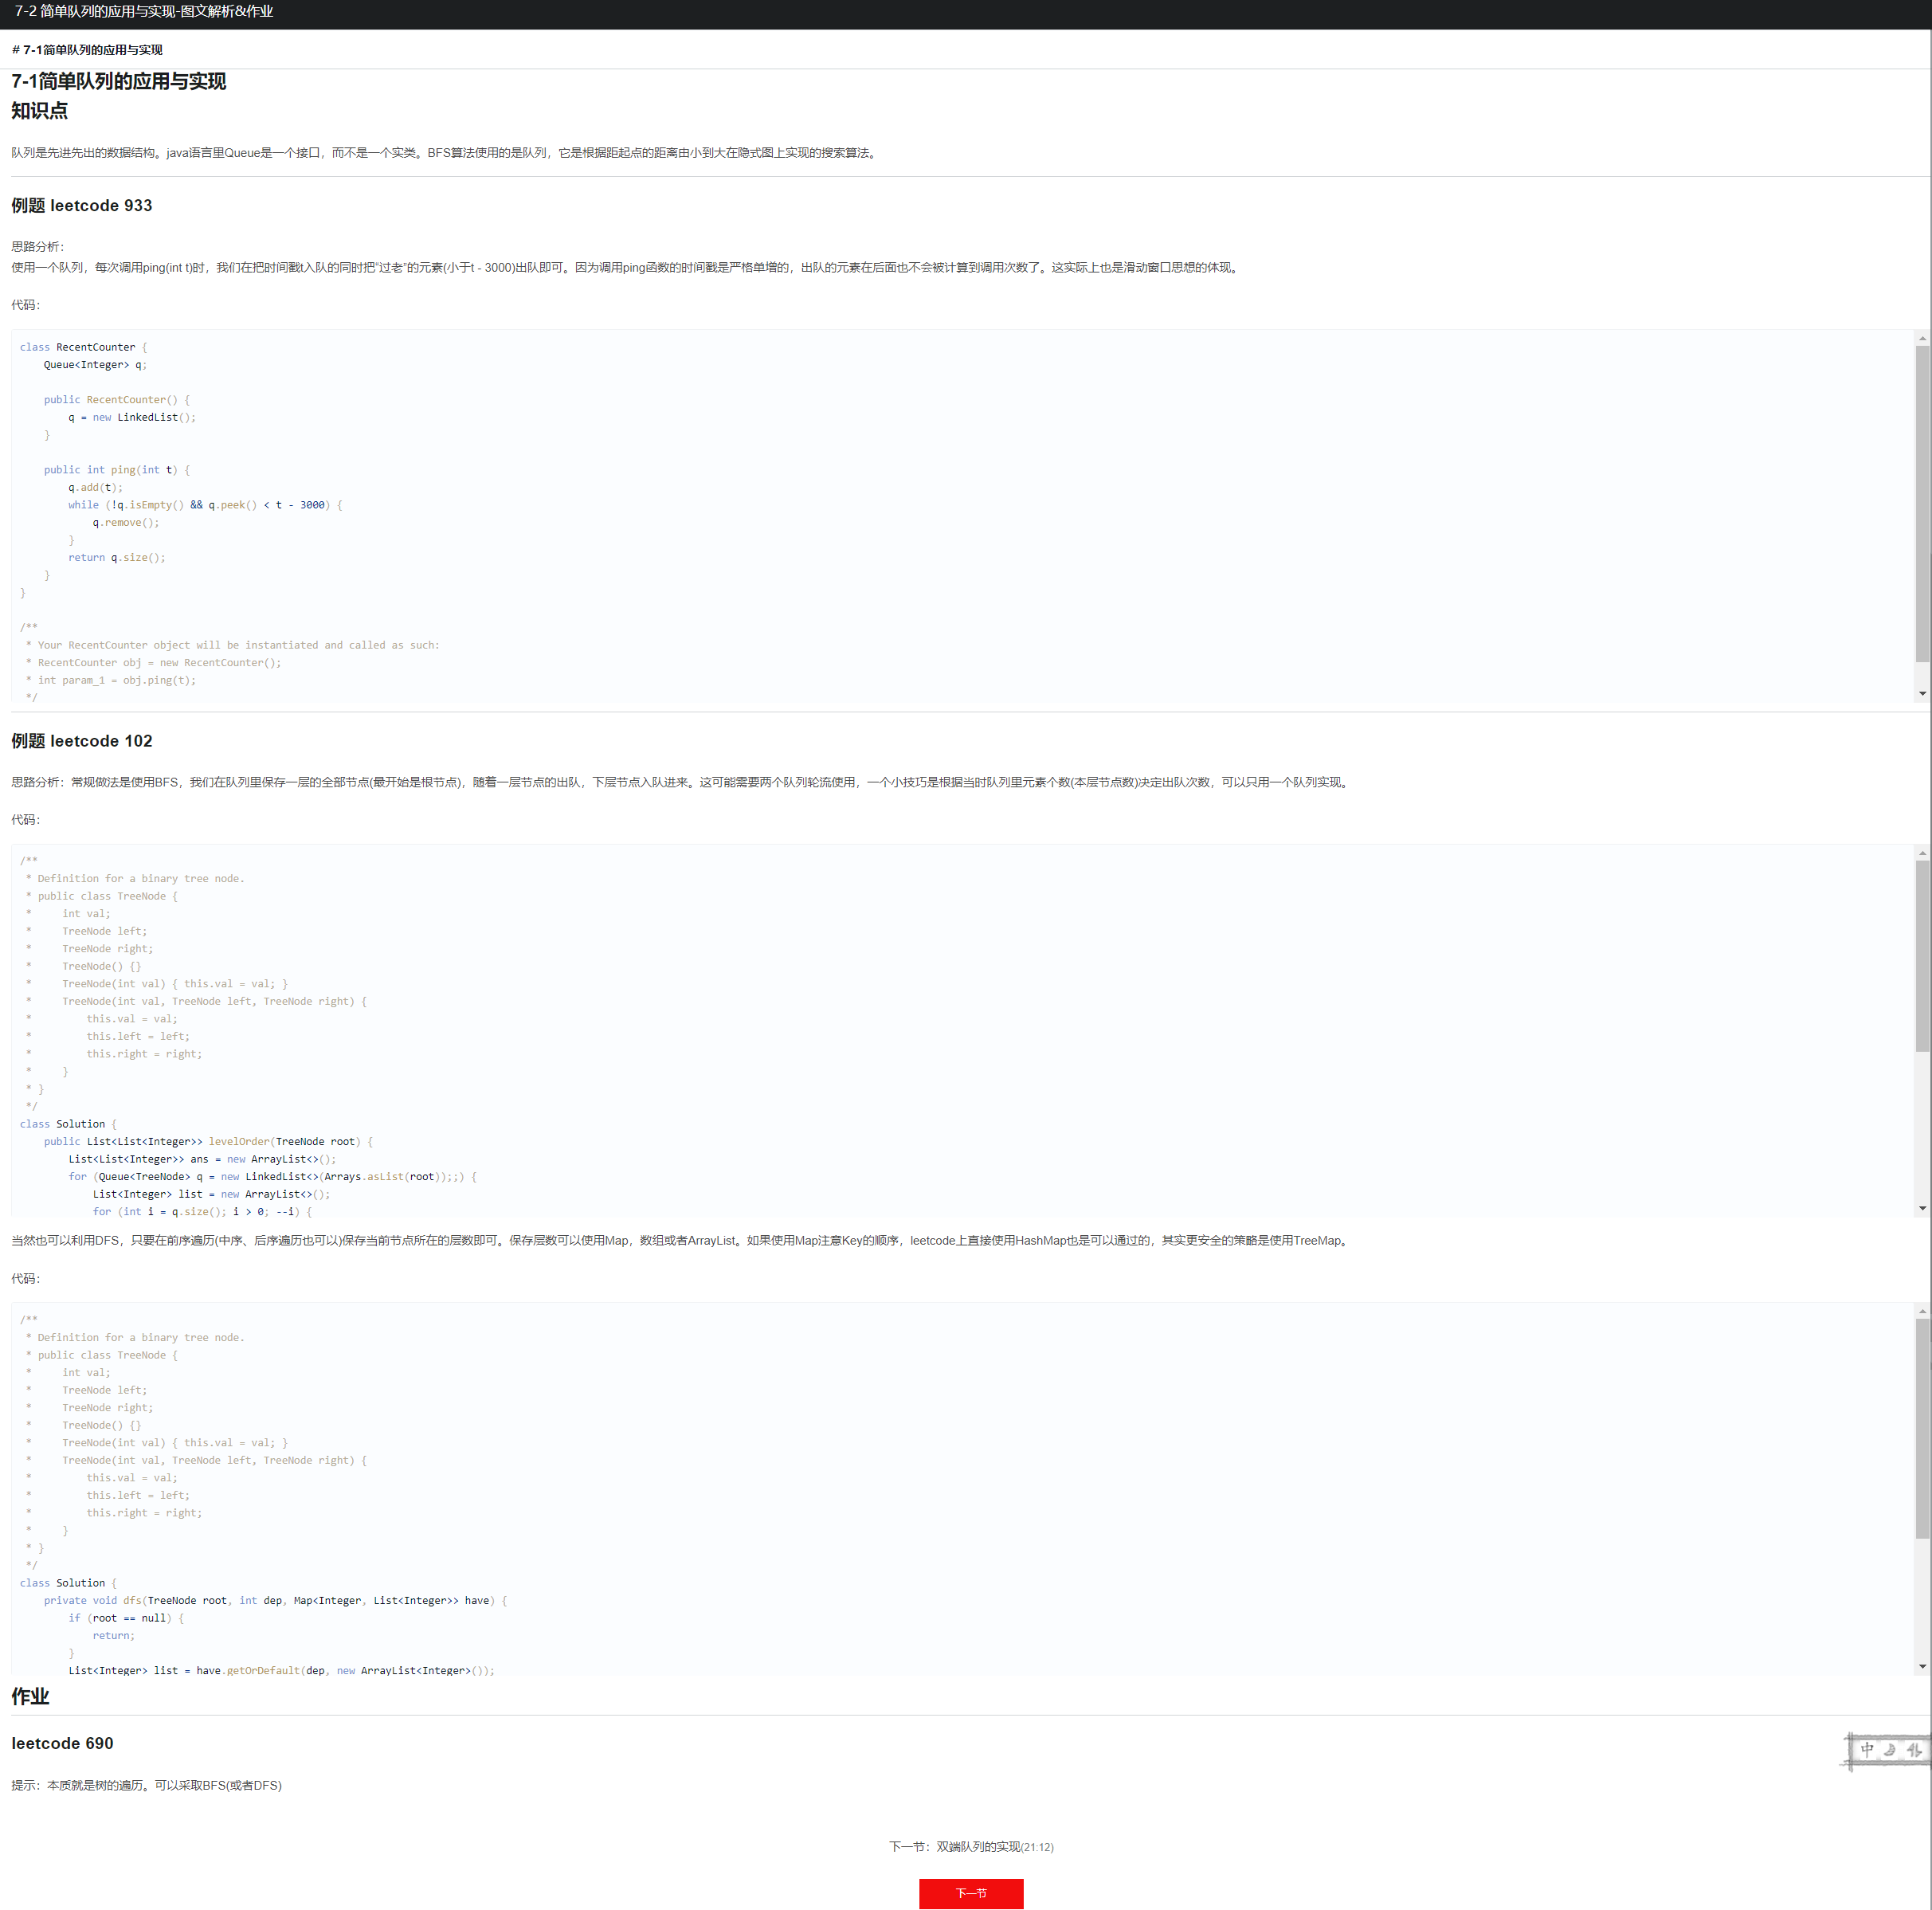This screenshot has width=1932, height=1910.
Task: Click the levelOrder code scrollbar thumb
Action: point(1922,955)
